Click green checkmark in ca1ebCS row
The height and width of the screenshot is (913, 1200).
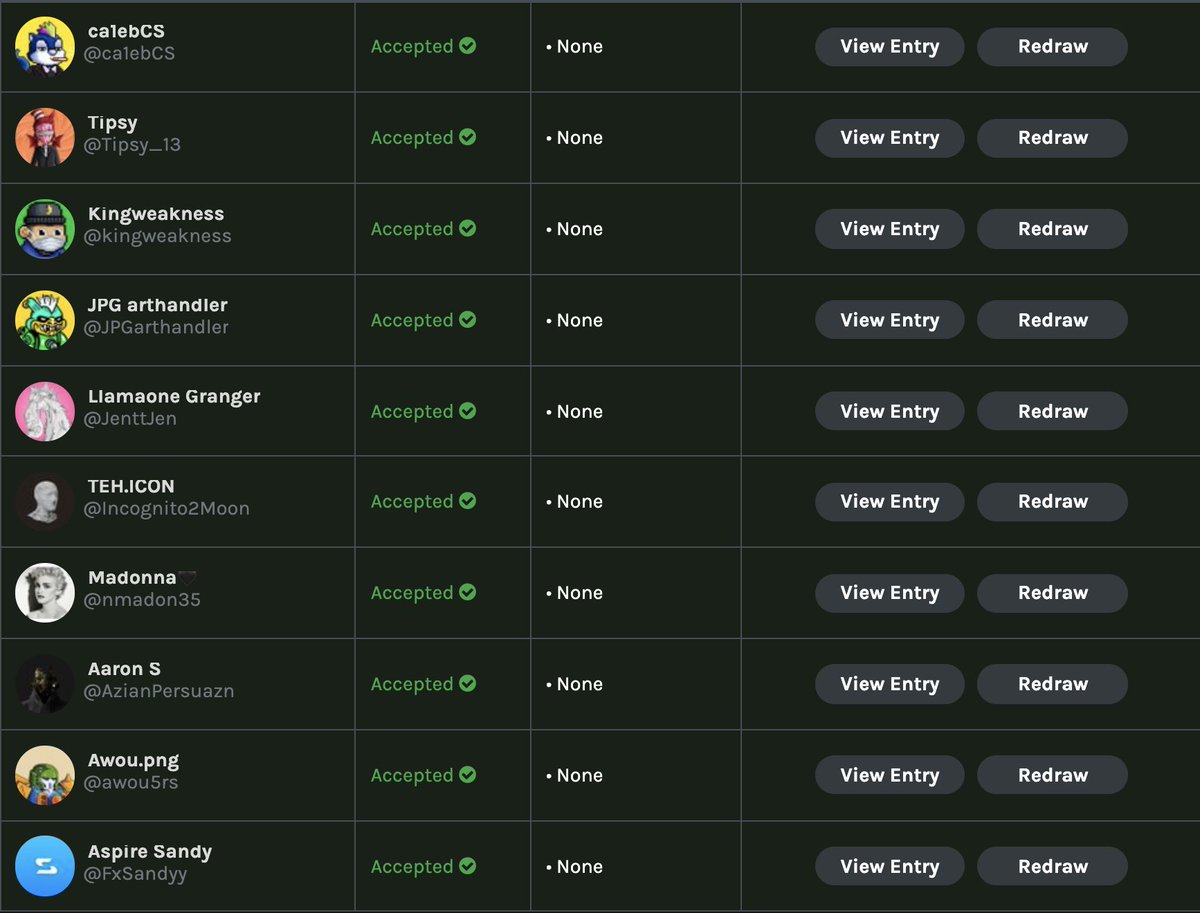tap(467, 46)
